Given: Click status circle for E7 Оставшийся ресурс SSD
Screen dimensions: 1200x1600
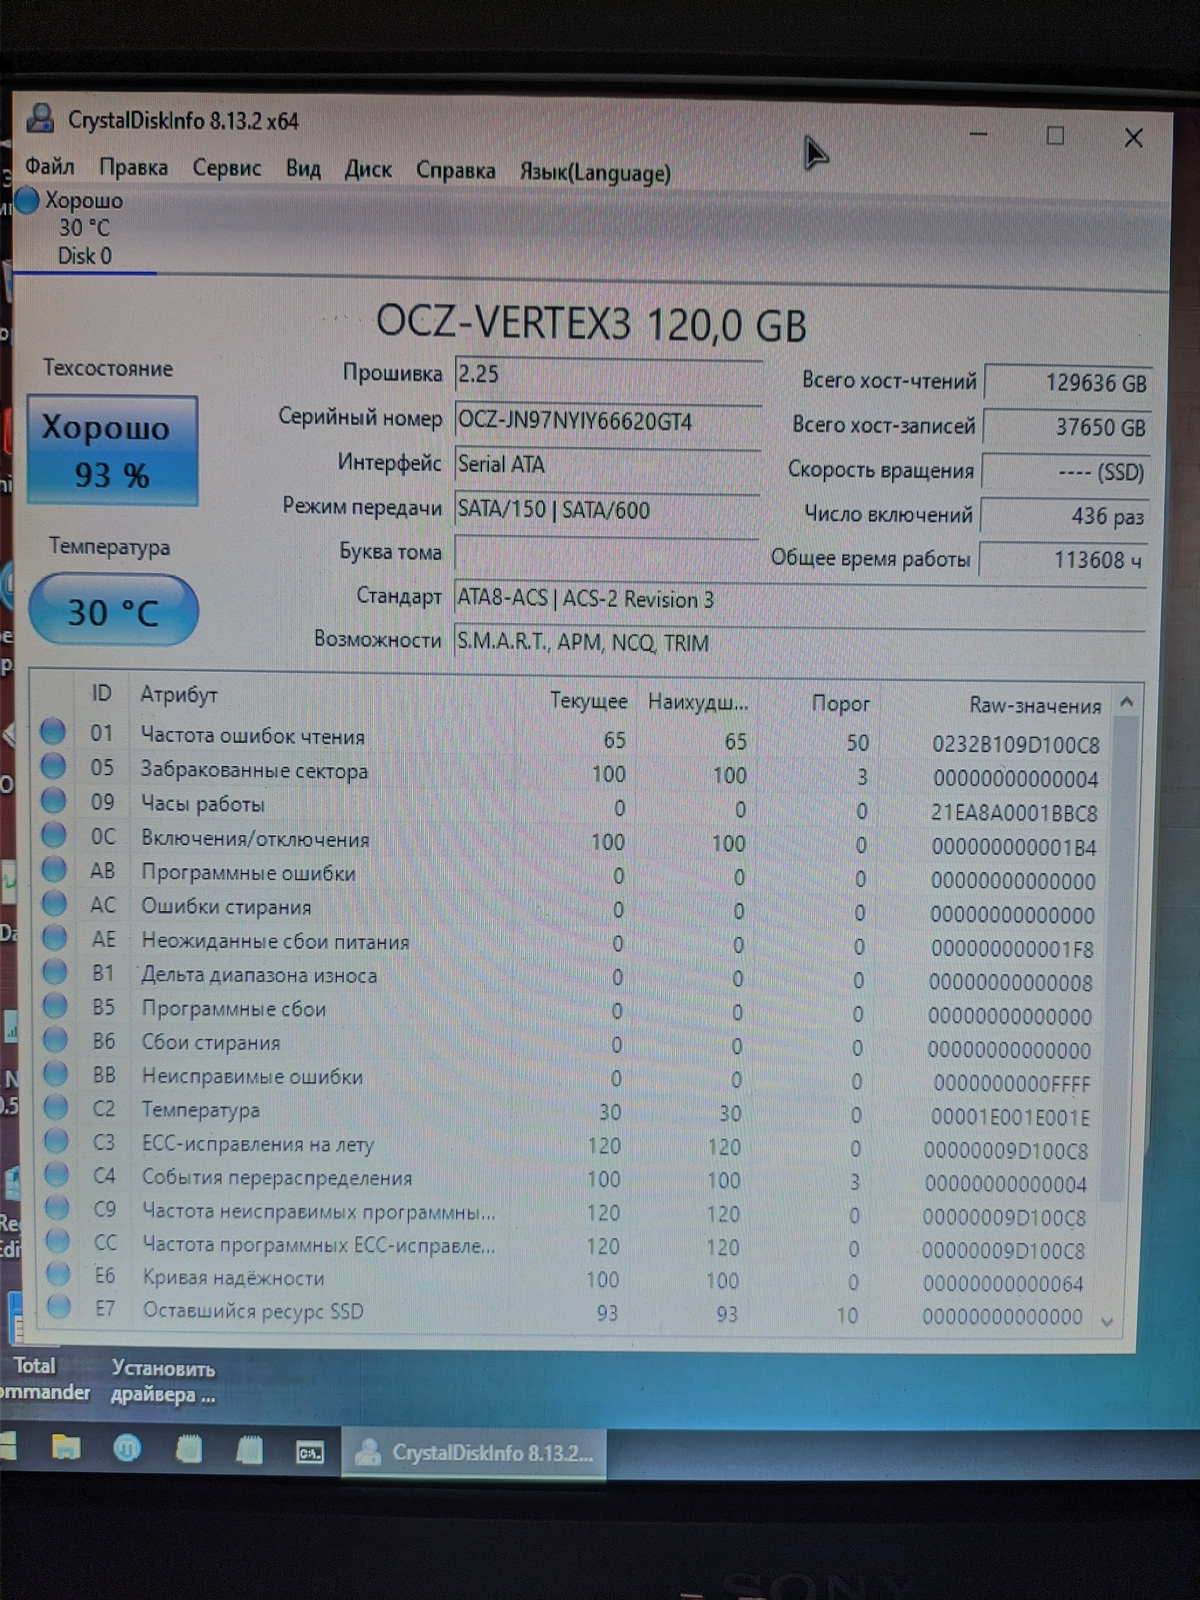Looking at the screenshot, I should [59, 1307].
